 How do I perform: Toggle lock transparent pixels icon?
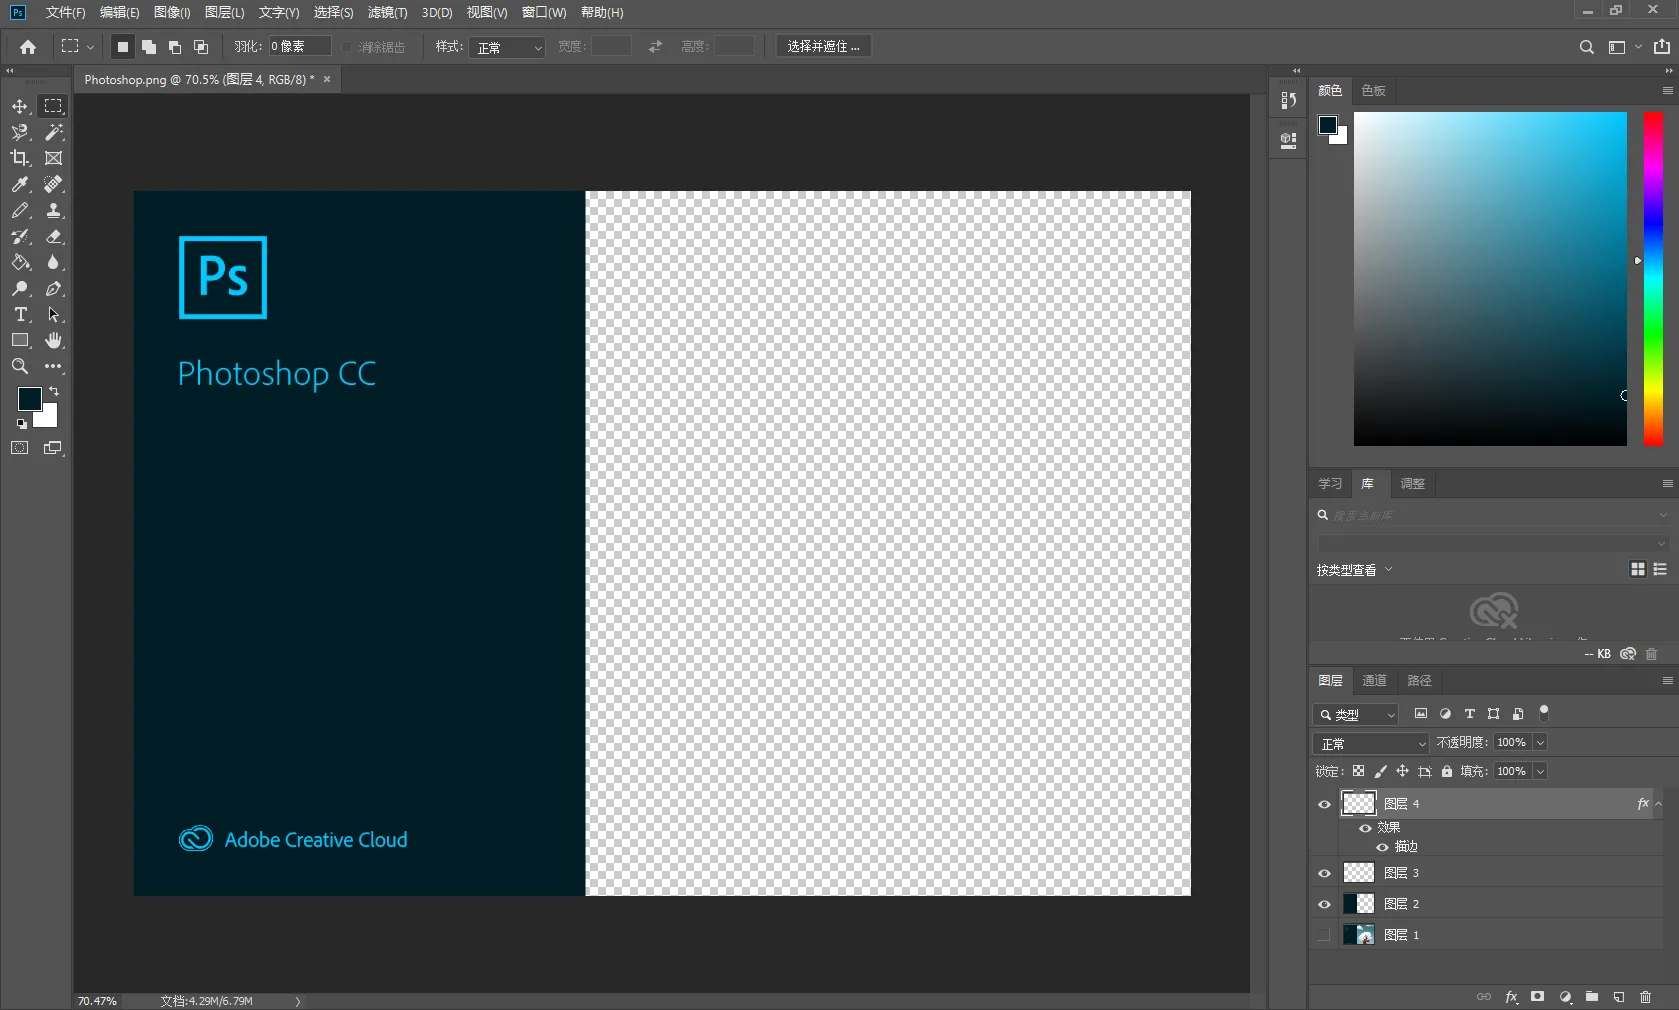(x=1358, y=771)
